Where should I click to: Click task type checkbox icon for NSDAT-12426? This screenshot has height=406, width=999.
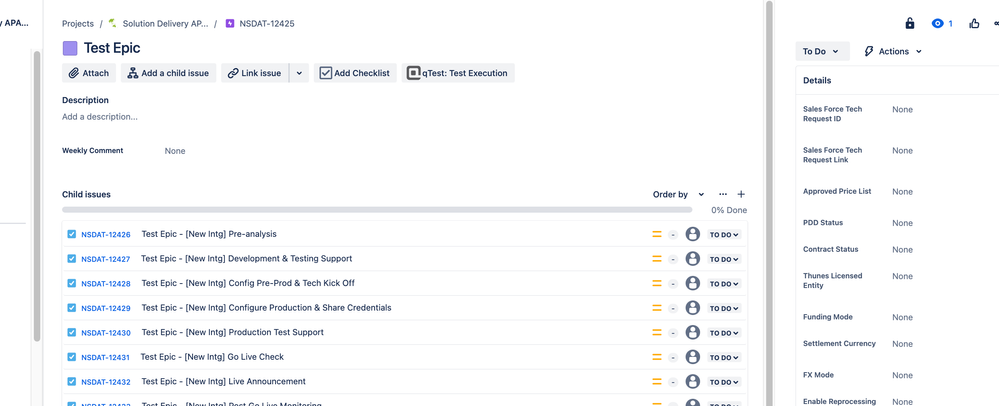(71, 234)
